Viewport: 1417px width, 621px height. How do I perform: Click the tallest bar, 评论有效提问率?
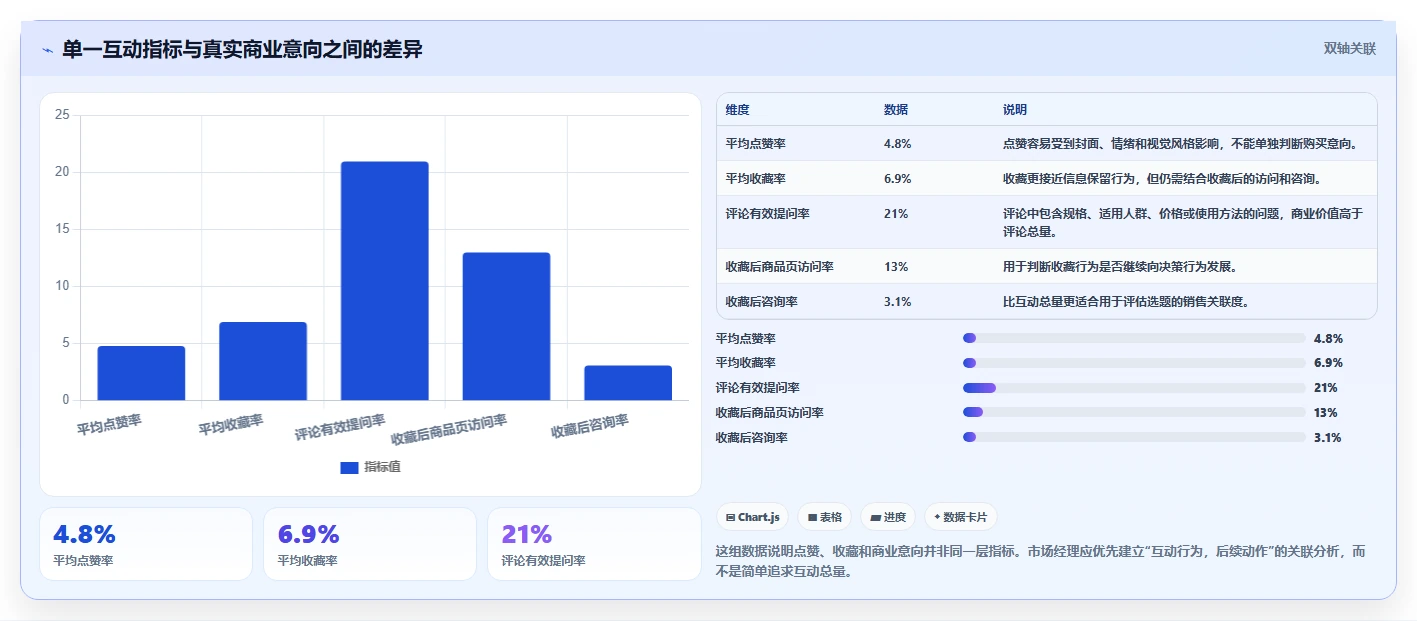(x=385, y=281)
